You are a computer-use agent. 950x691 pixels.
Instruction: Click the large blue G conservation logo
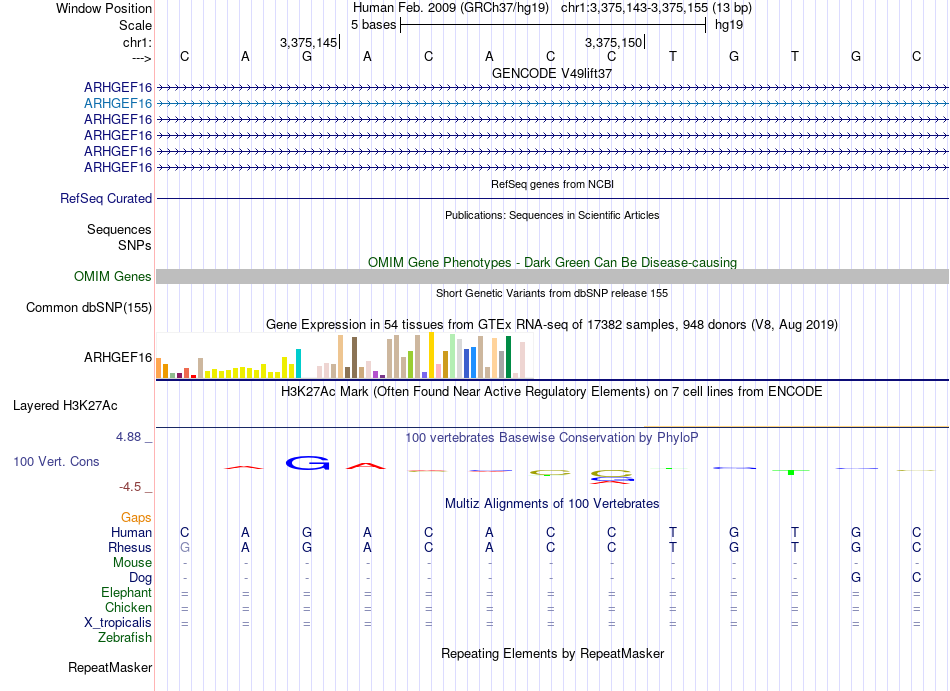tap(307, 463)
